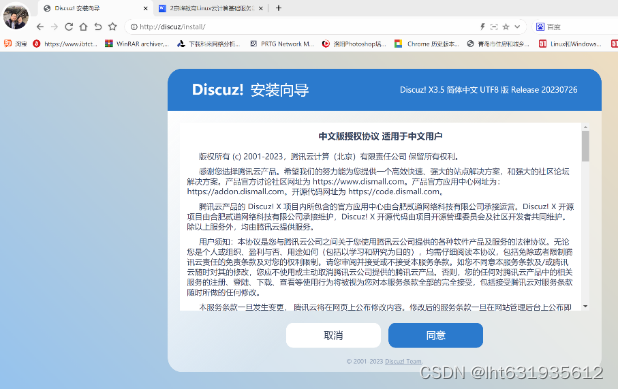618x389 pixels.
Task: Click the 中文版授权协议 适用于中文用户 heading
Action: pos(380,136)
